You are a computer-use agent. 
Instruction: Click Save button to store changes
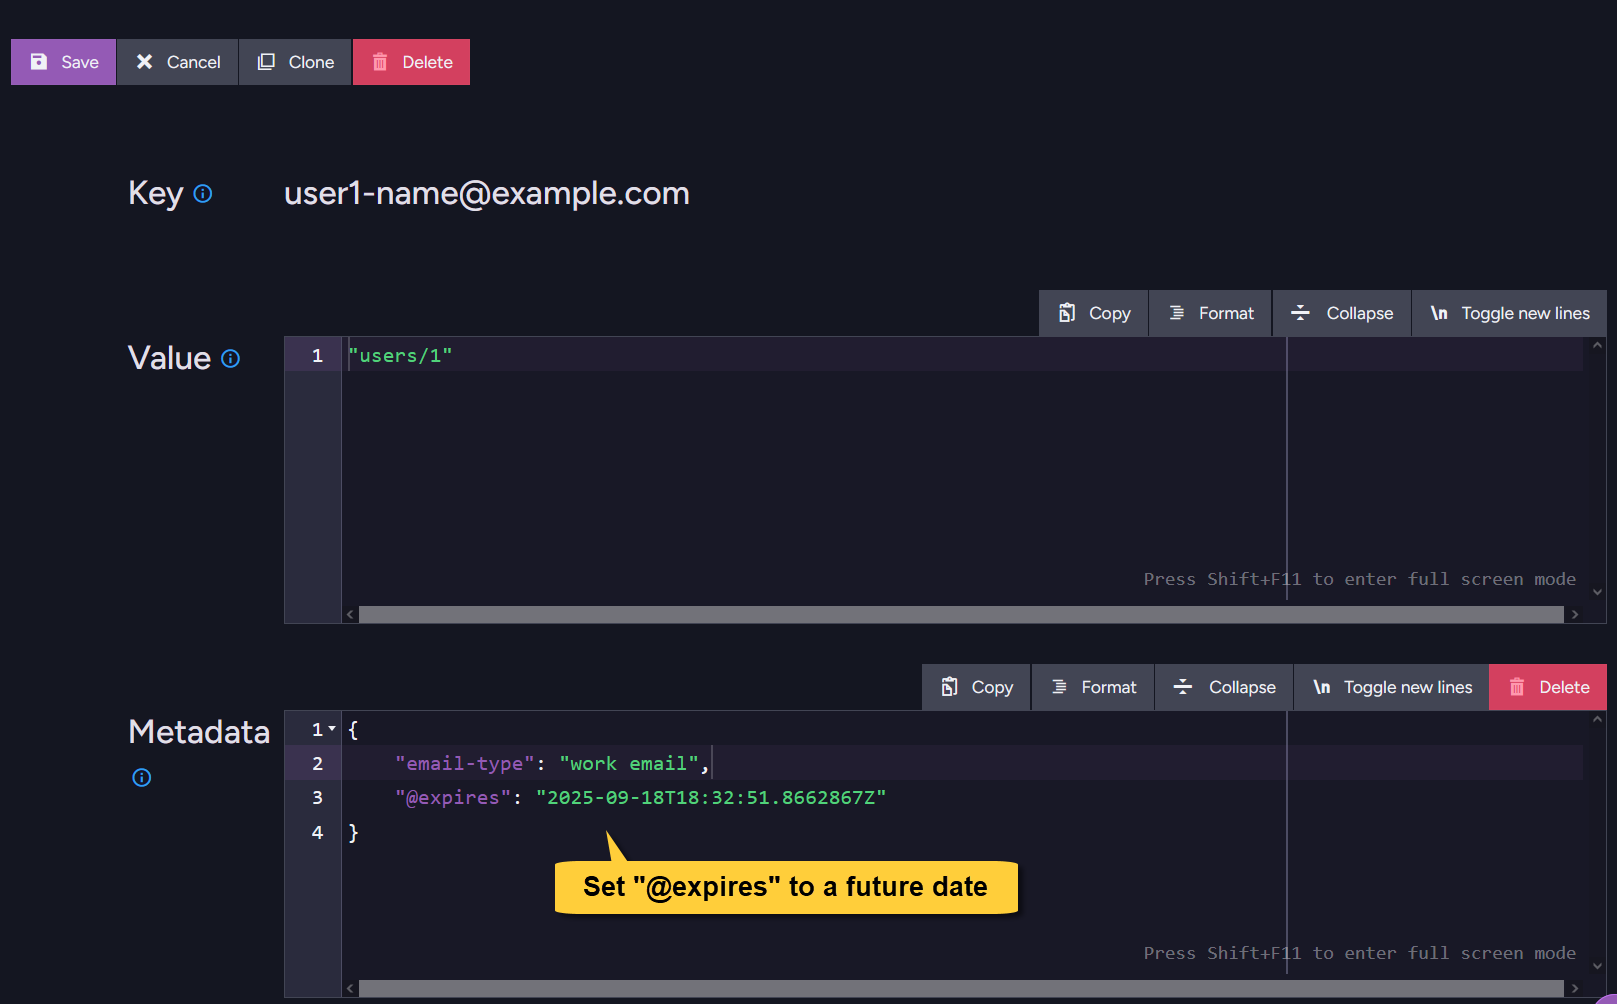click(x=64, y=62)
